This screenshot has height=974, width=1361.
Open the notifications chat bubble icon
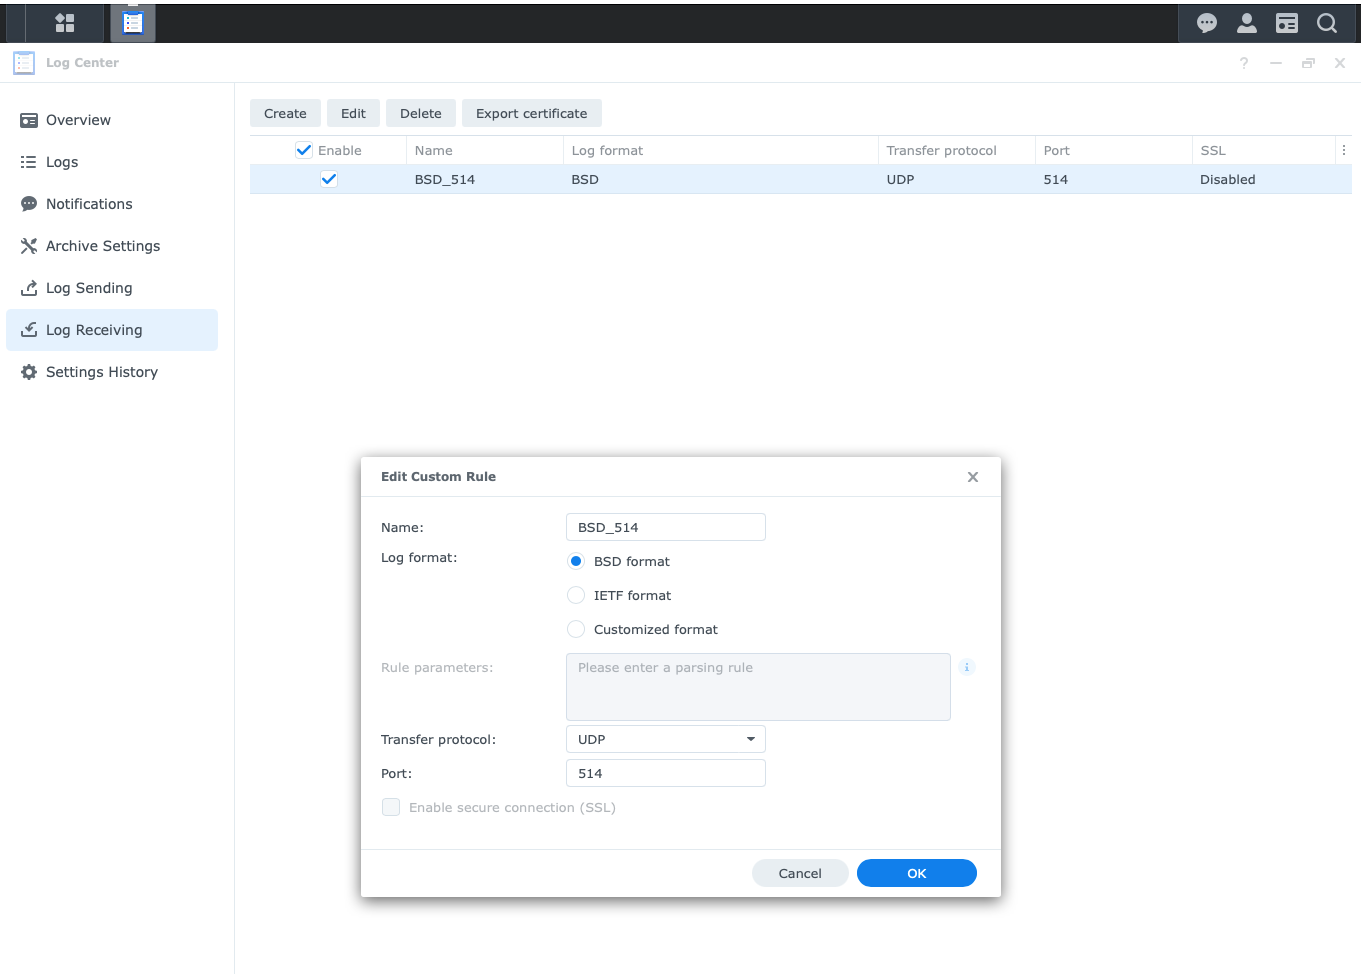(x=1207, y=23)
